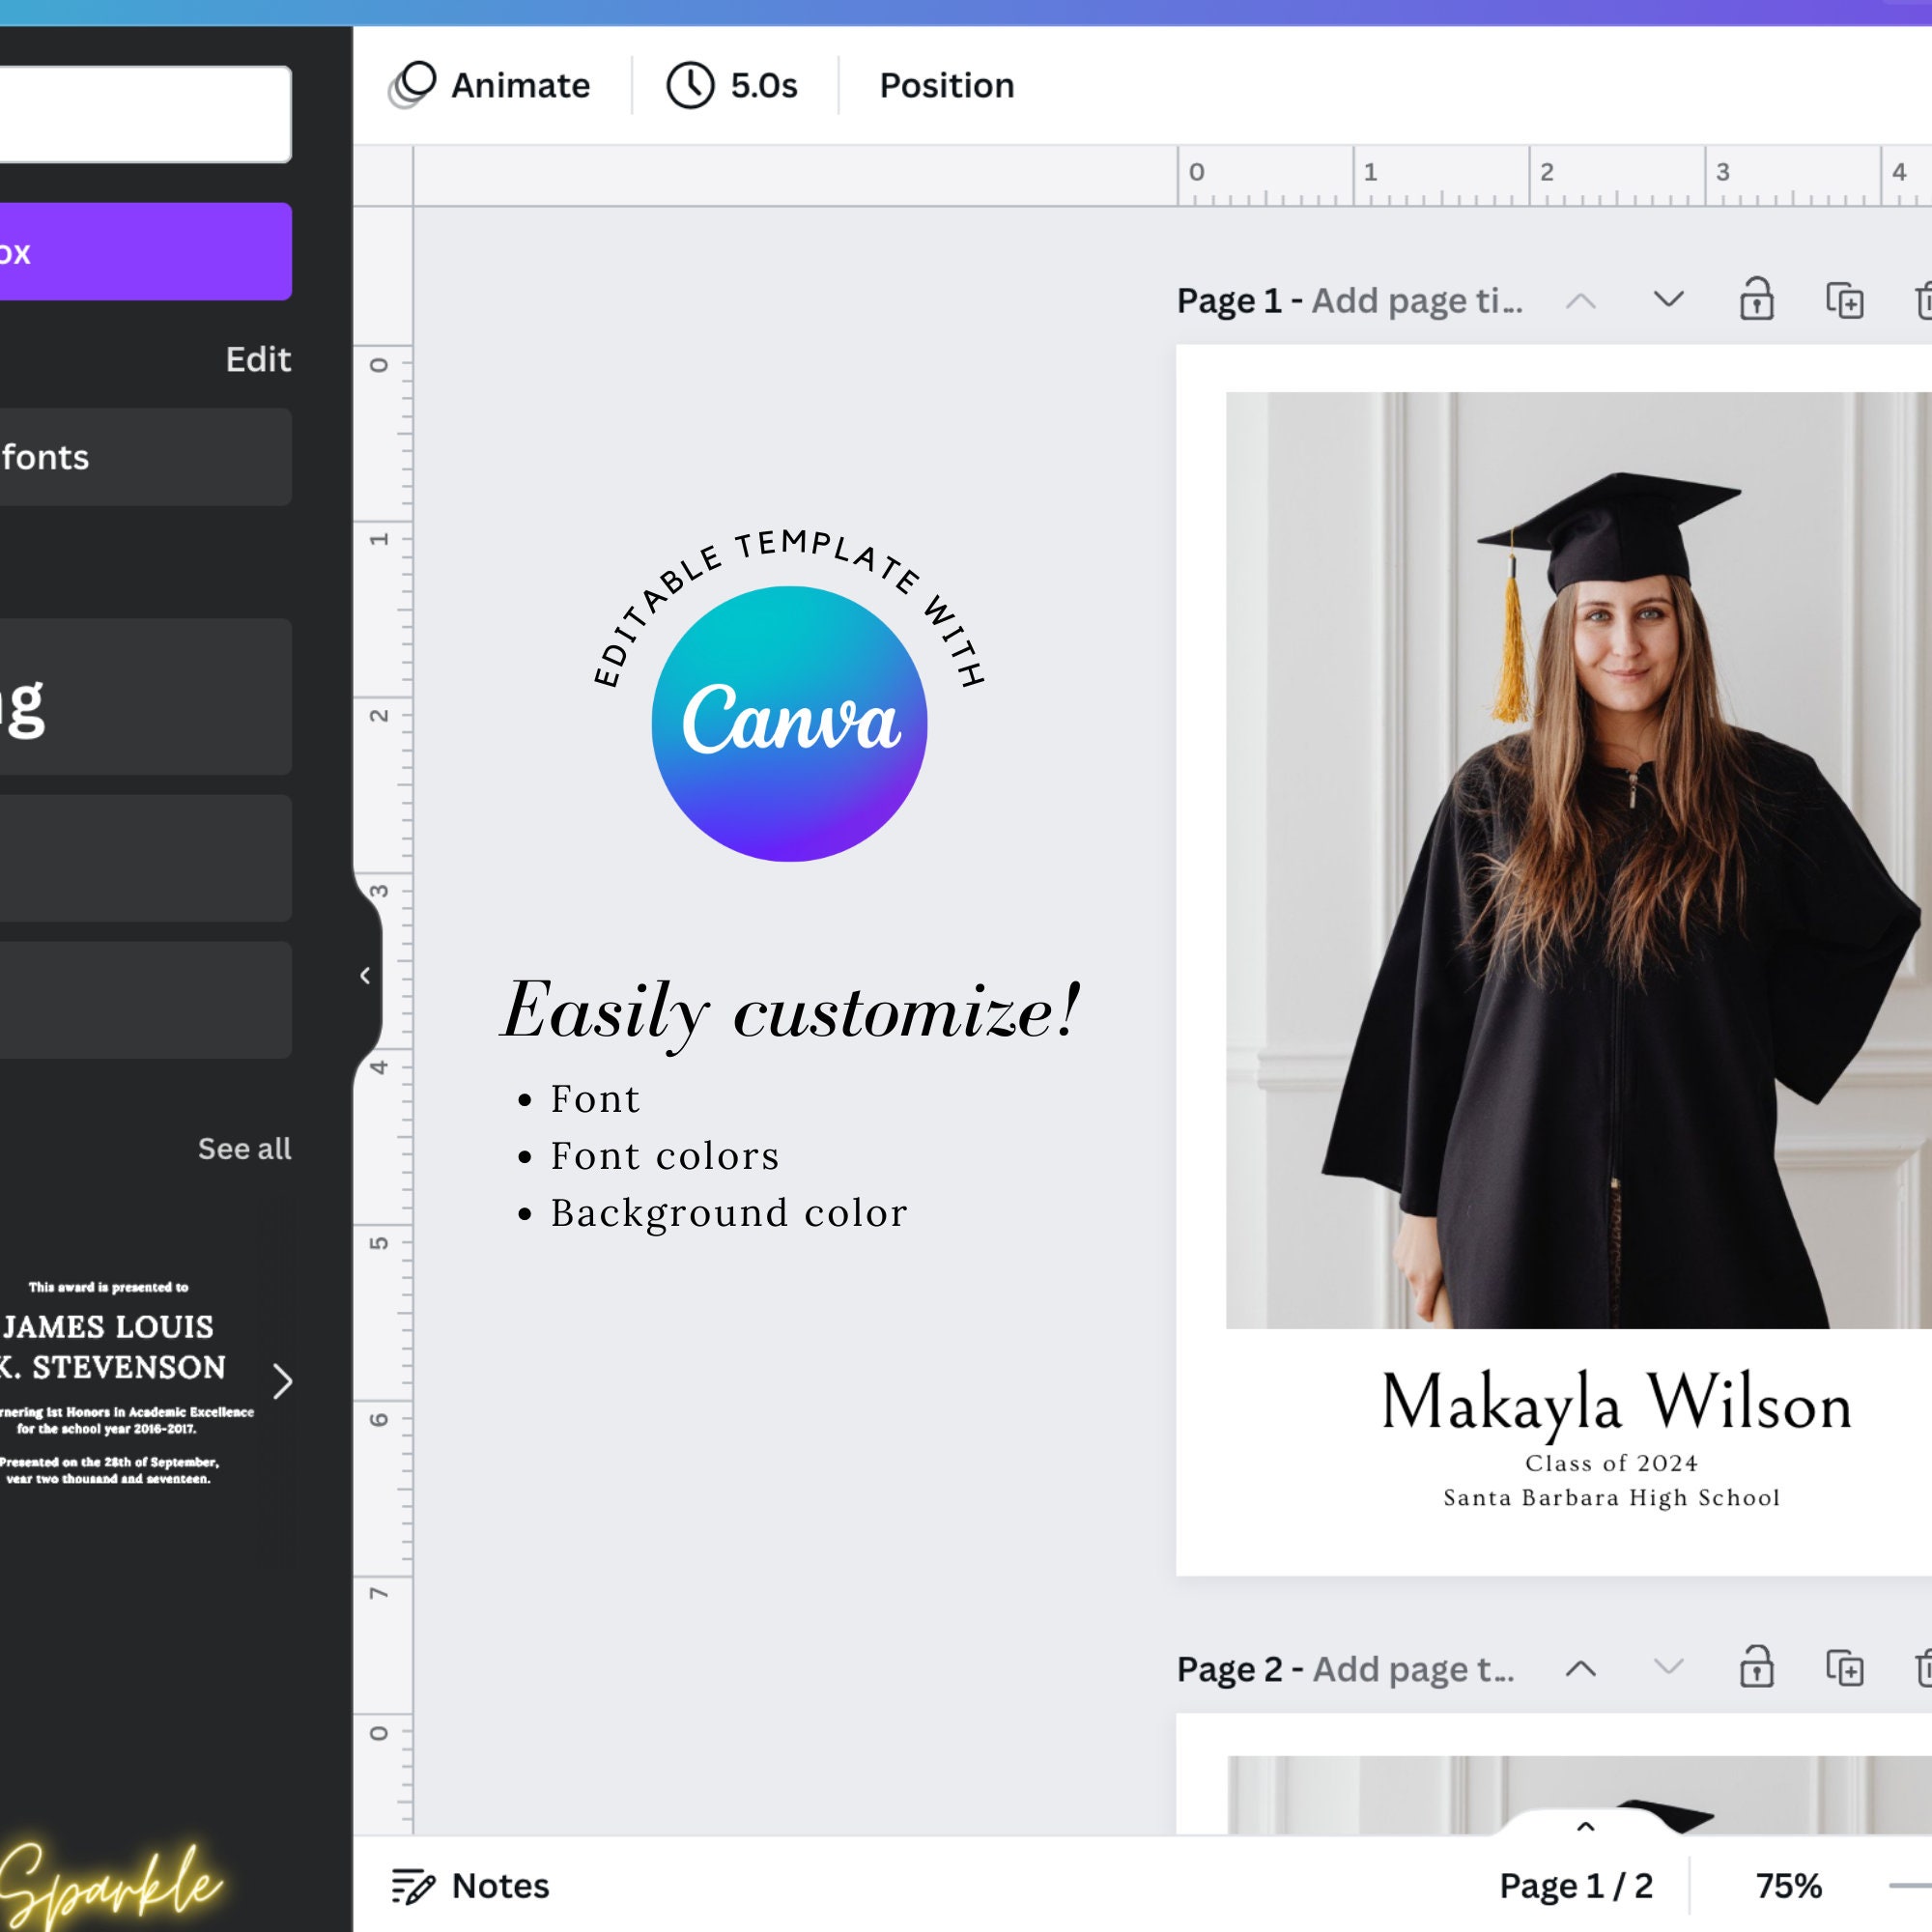The image size is (1932, 1932).
Task: Open the Position menu
Action: (x=946, y=85)
